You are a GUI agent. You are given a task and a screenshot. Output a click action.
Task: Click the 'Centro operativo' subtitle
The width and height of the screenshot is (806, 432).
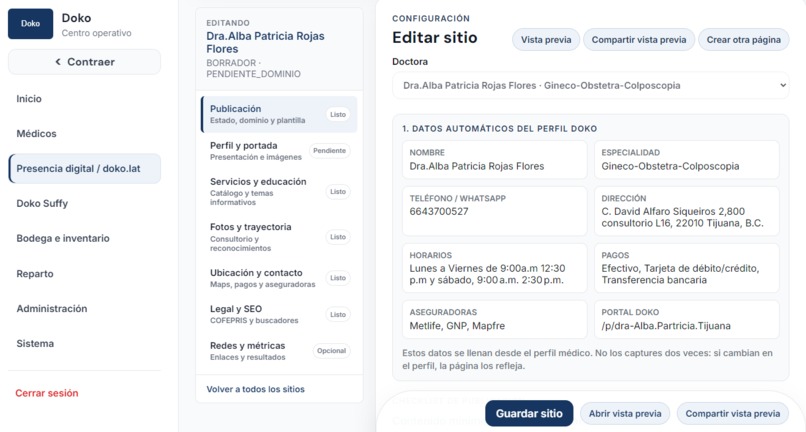(97, 33)
